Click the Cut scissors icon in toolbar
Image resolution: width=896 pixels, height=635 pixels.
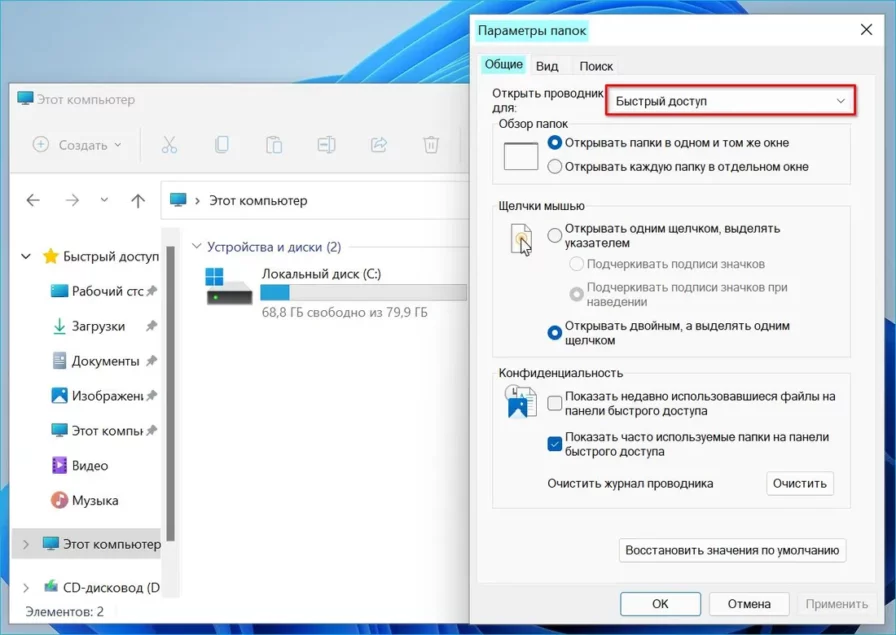point(169,145)
